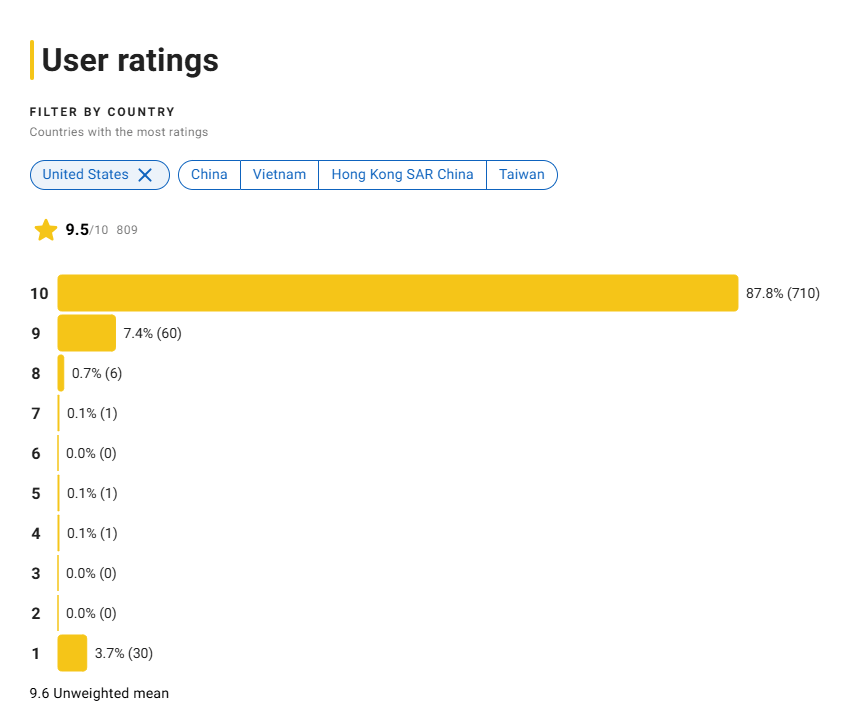Viewport: 846px width, 703px height.
Task: Click the 9.5/10 rating score
Action: pos(87,230)
